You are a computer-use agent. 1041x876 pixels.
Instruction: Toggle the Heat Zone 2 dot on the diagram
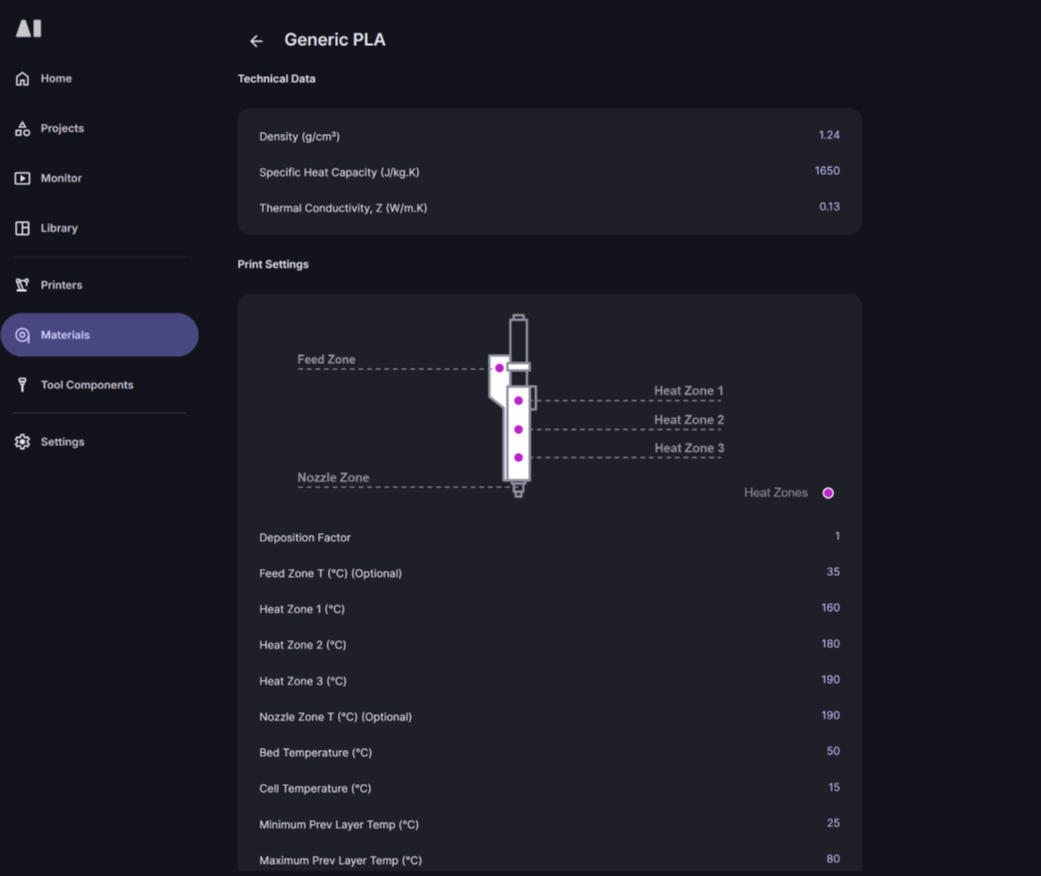click(518, 428)
